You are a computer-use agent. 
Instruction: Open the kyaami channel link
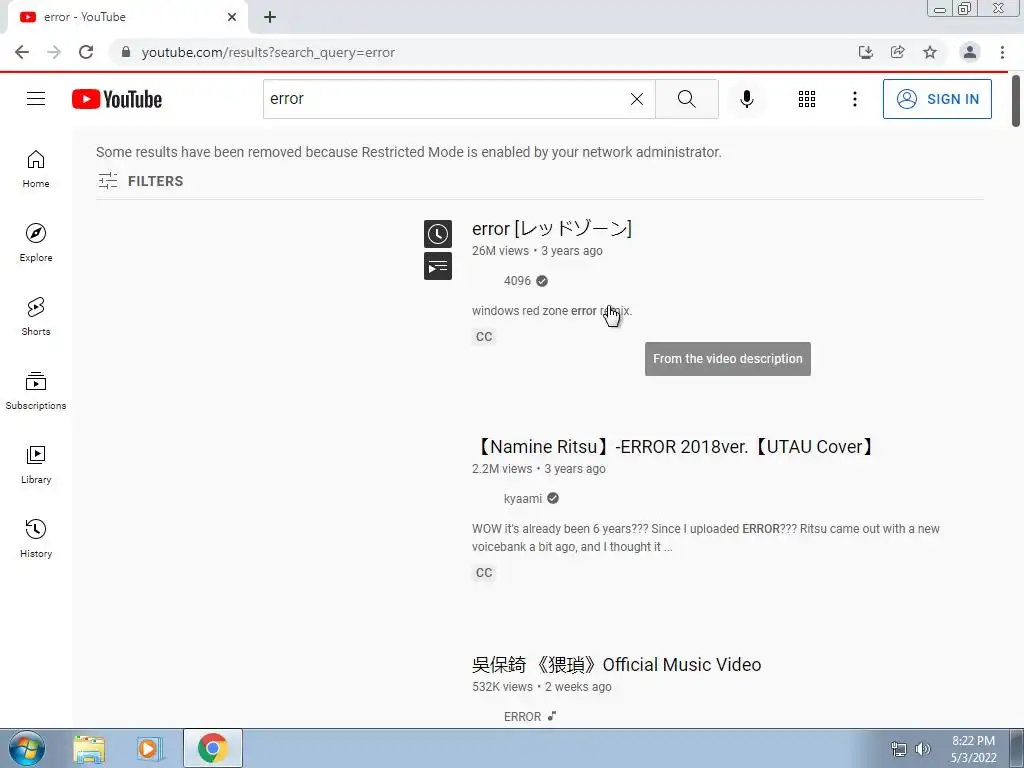click(522, 498)
